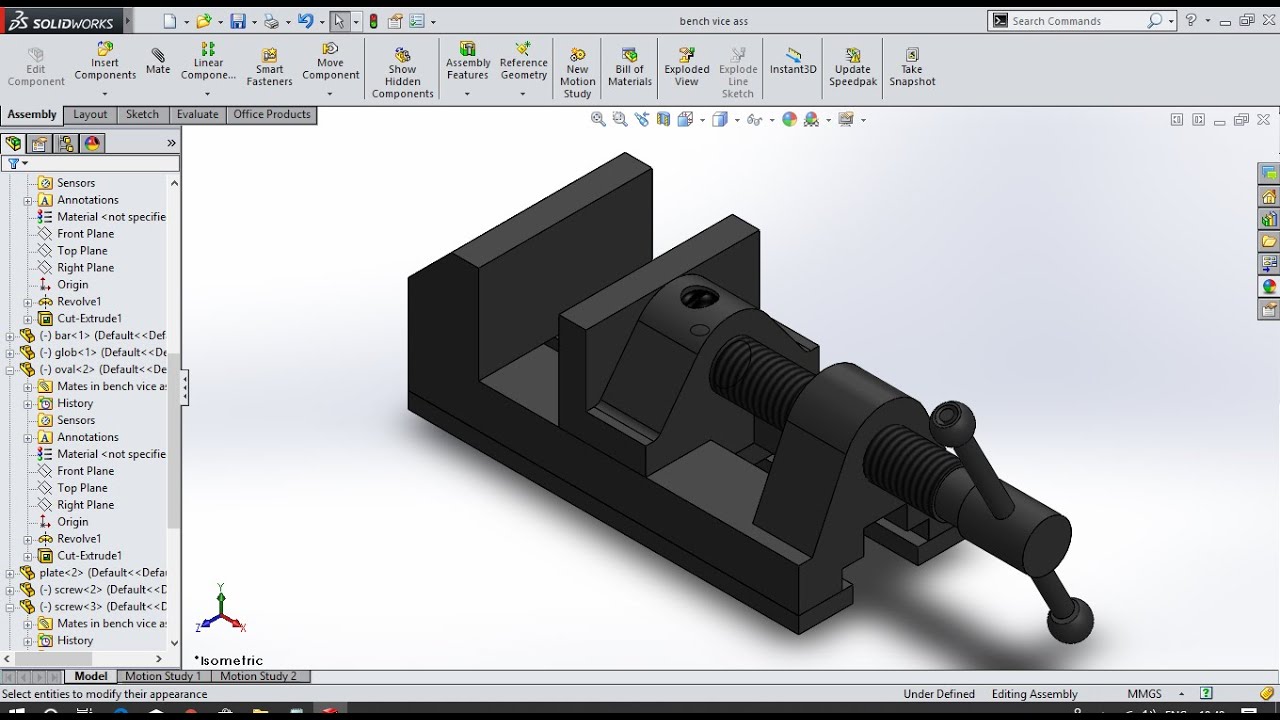The width and height of the screenshot is (1280, 720).
Task: Collapse the oval<2> component node
Action: click(11, 370)
